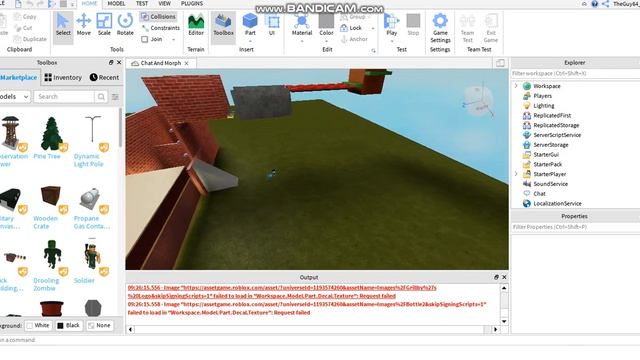Start a Team Test

(467, 28)
